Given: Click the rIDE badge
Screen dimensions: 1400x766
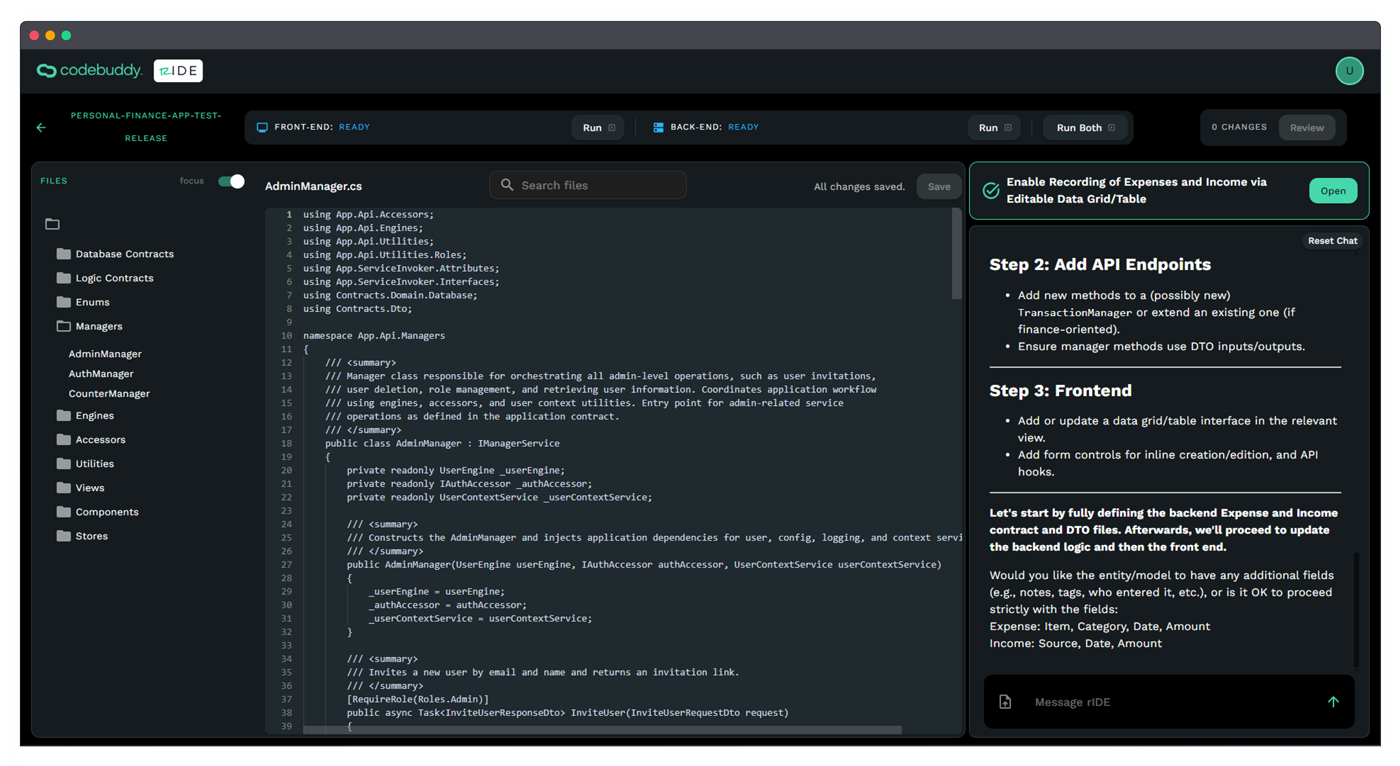Looking at the screenshot, I should coord(178,71).
